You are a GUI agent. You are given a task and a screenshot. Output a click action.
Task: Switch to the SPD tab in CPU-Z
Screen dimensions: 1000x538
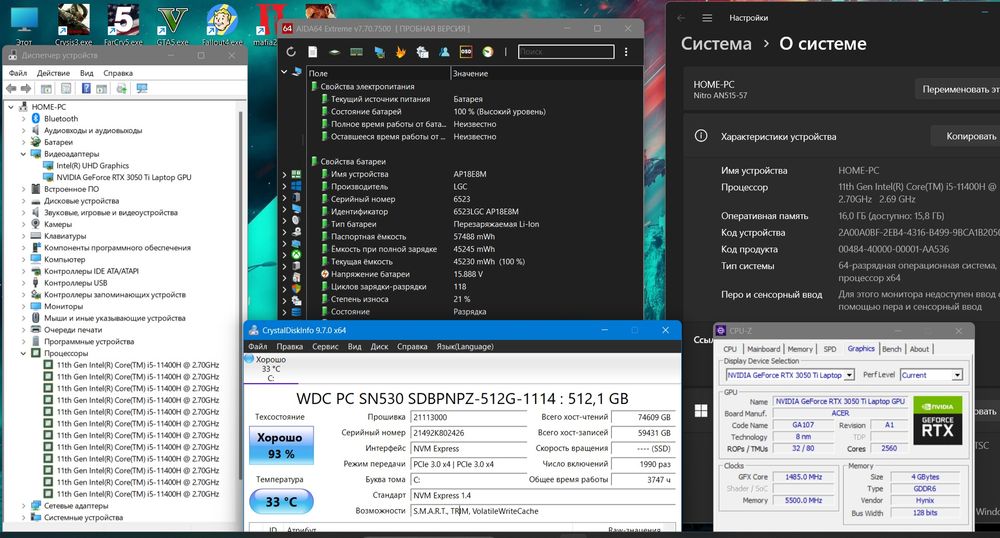click(830, 349)
